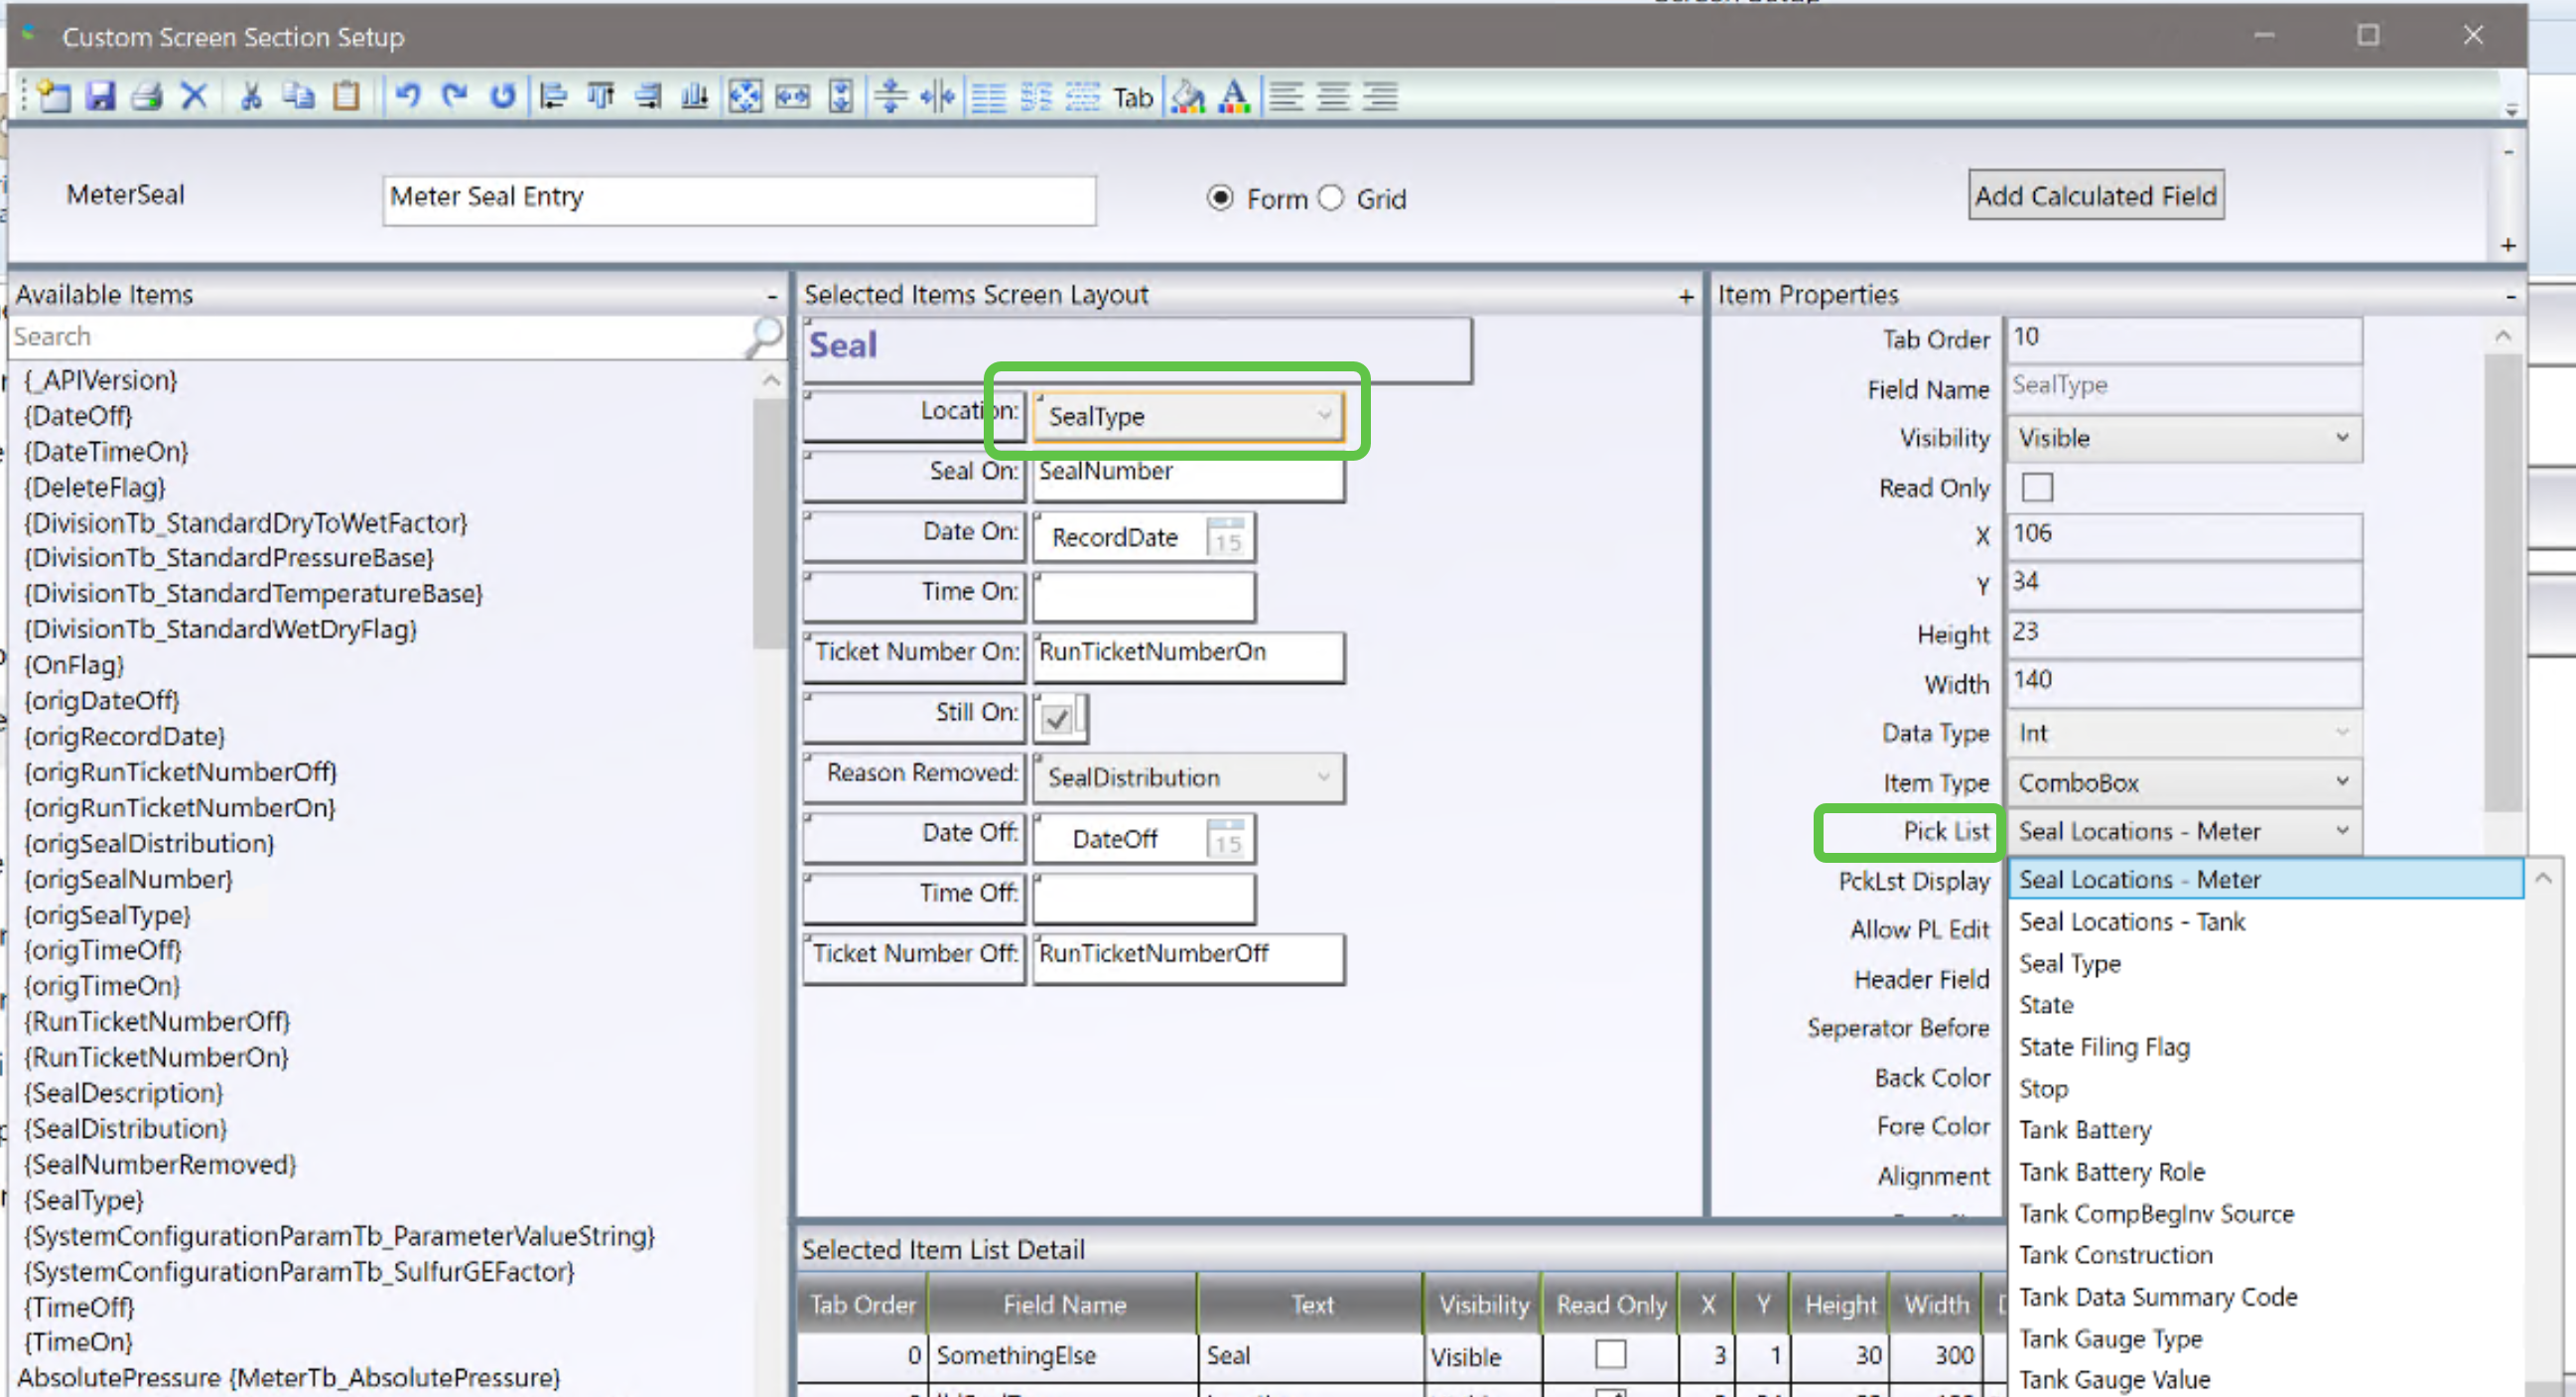Toggle the Still On checkbox

(1057, 717)
